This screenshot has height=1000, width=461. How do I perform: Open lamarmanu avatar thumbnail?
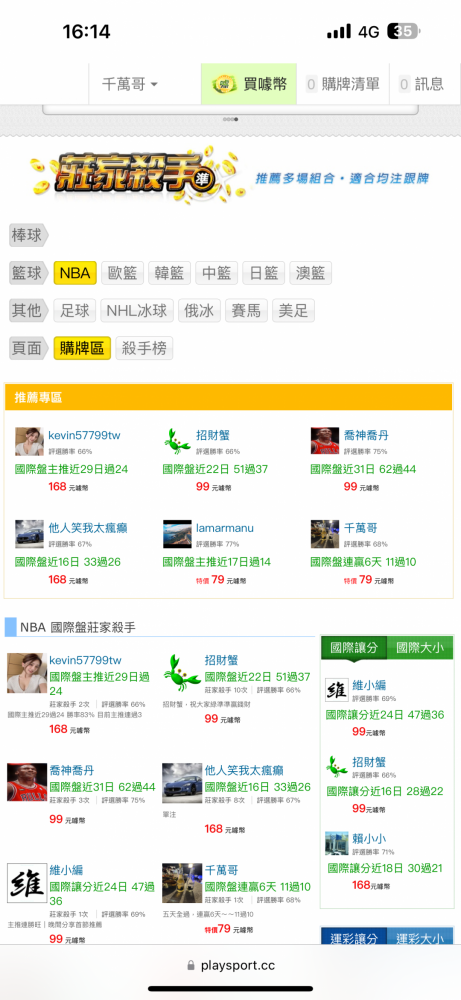pos(177,534)
